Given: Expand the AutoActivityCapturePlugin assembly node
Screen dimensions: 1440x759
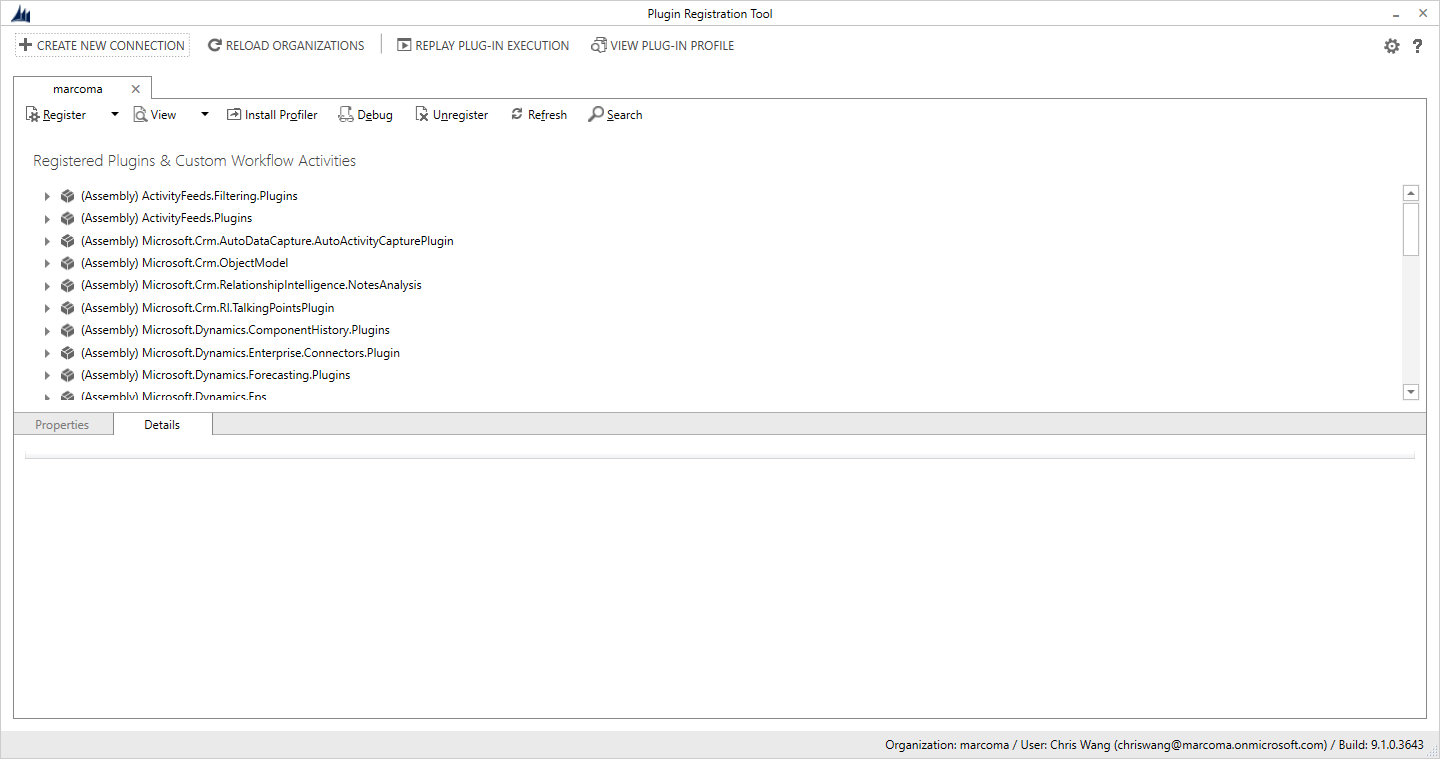Looking at the screenshot, I should click(47, 241).
